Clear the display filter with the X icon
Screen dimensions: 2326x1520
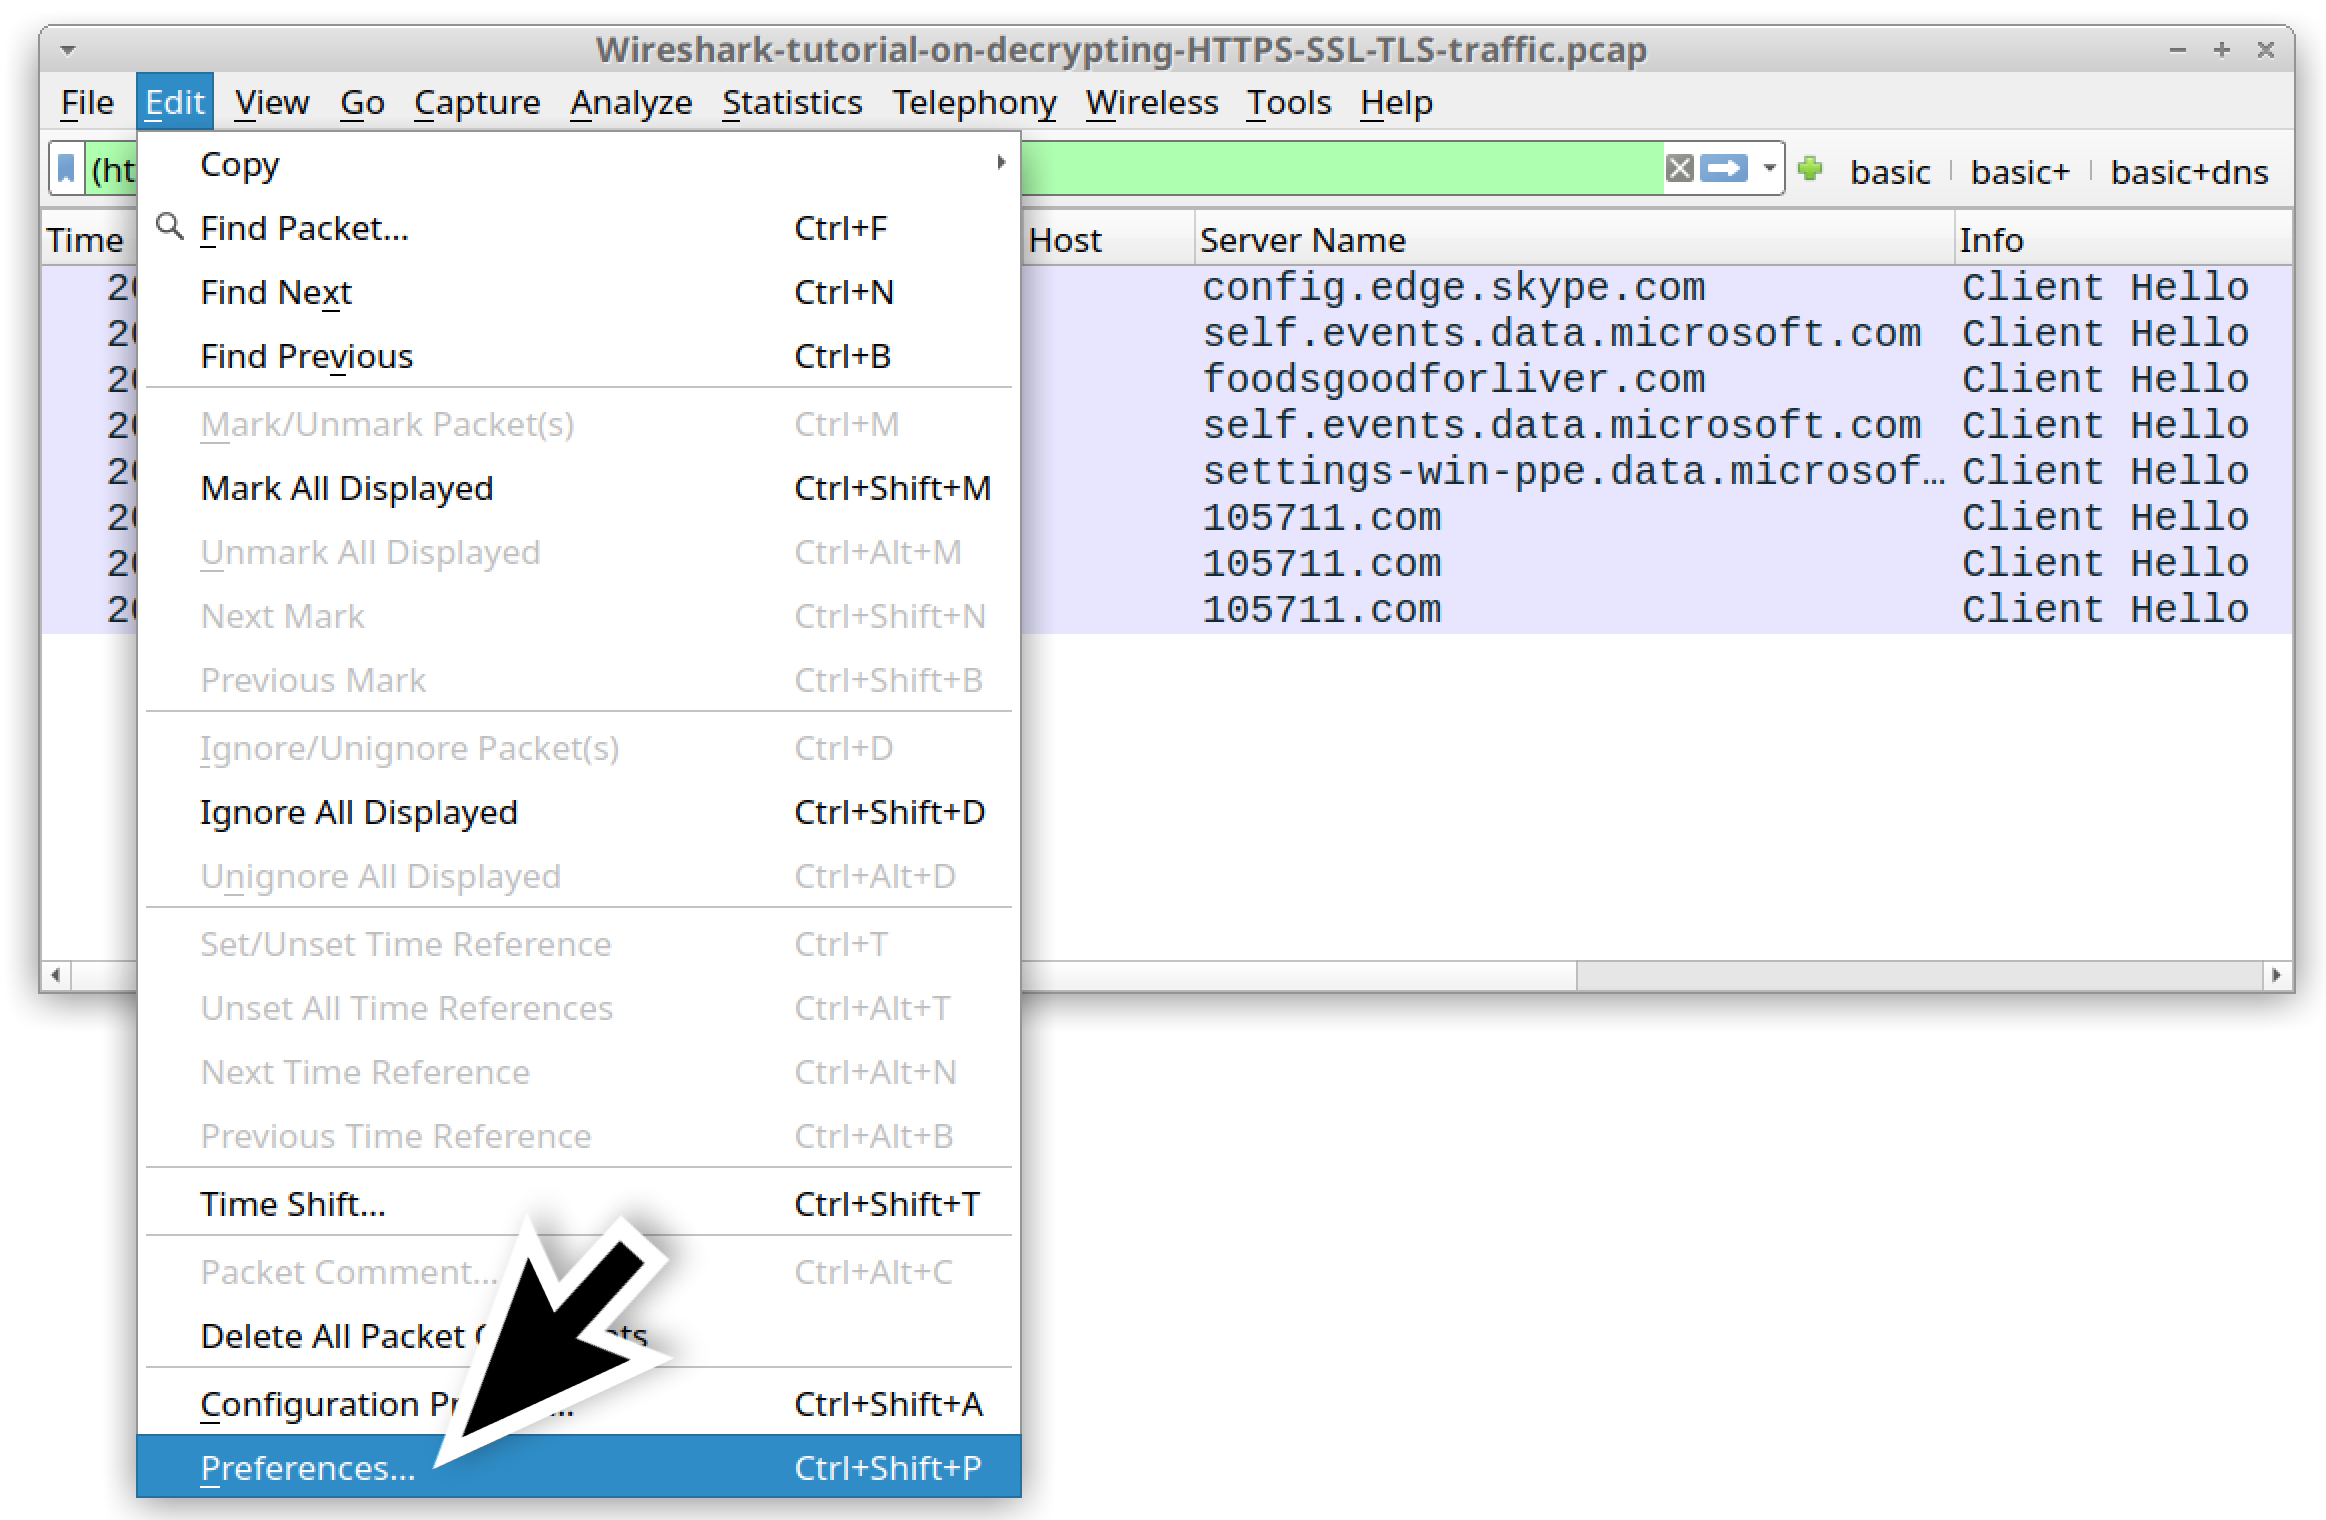(1678, 170)
